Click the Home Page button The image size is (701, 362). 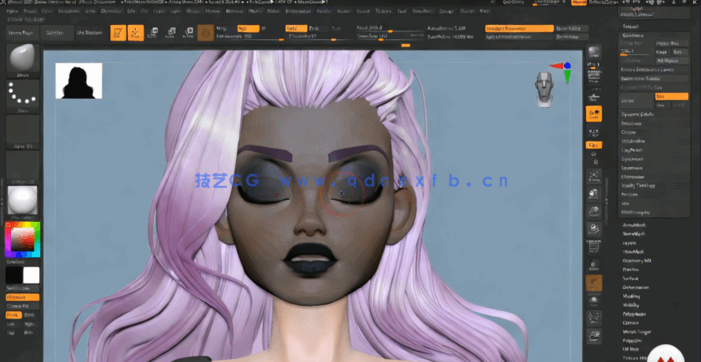[x=22, y=33]
